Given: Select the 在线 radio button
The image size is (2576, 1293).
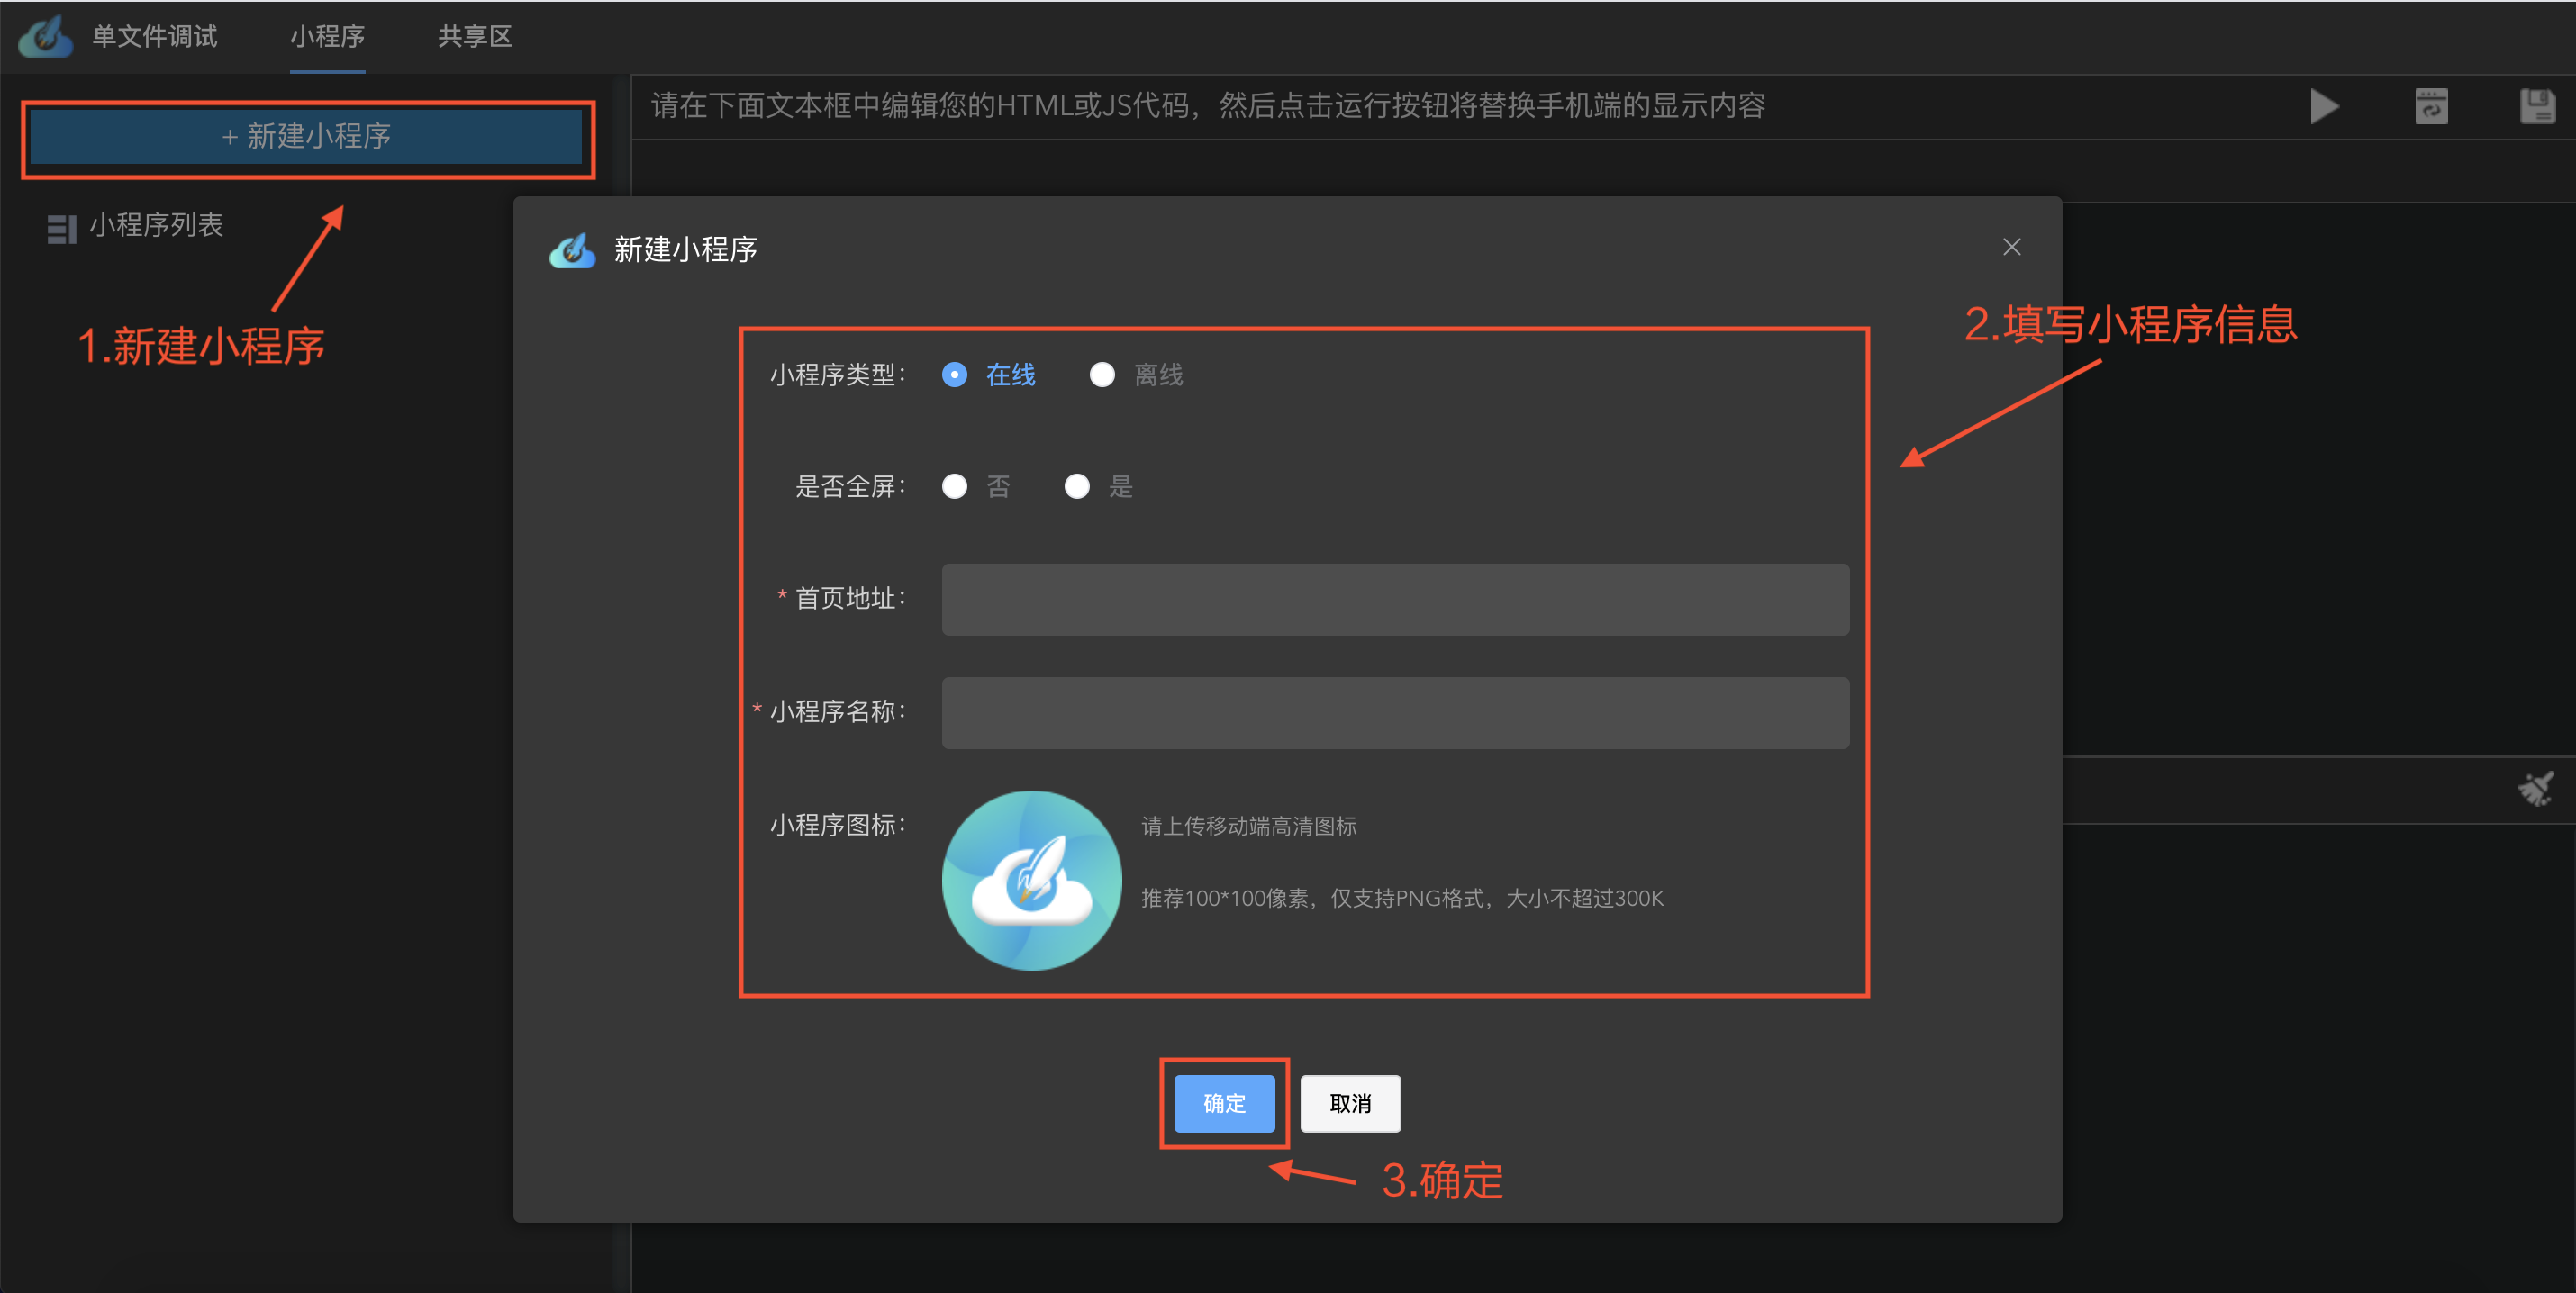Looking at the screenshot, I should [x=955, y=375].
